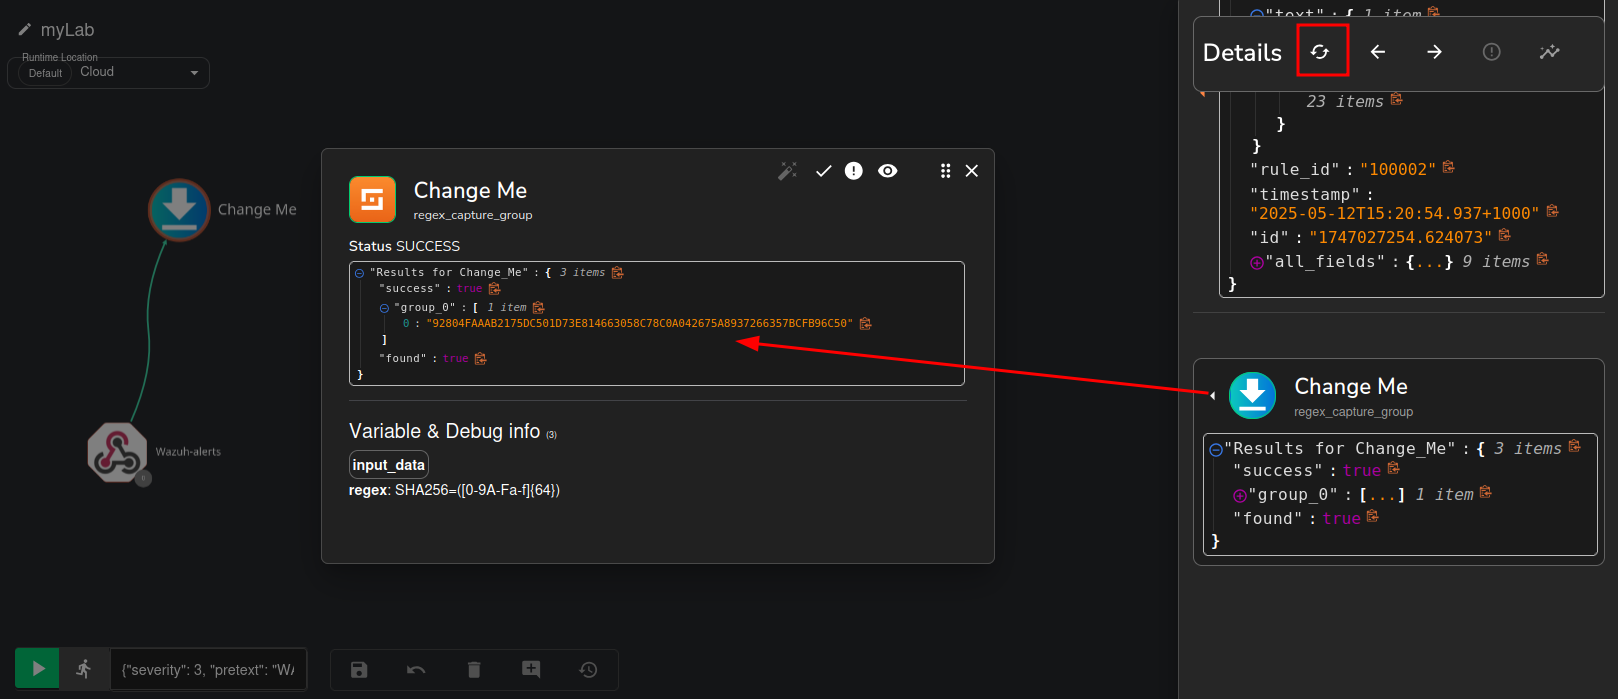Click the checkmark icon in Change Me dialog
This screenshot has width=1618, height=699.
pyautogui.click(x=823, y=171)
